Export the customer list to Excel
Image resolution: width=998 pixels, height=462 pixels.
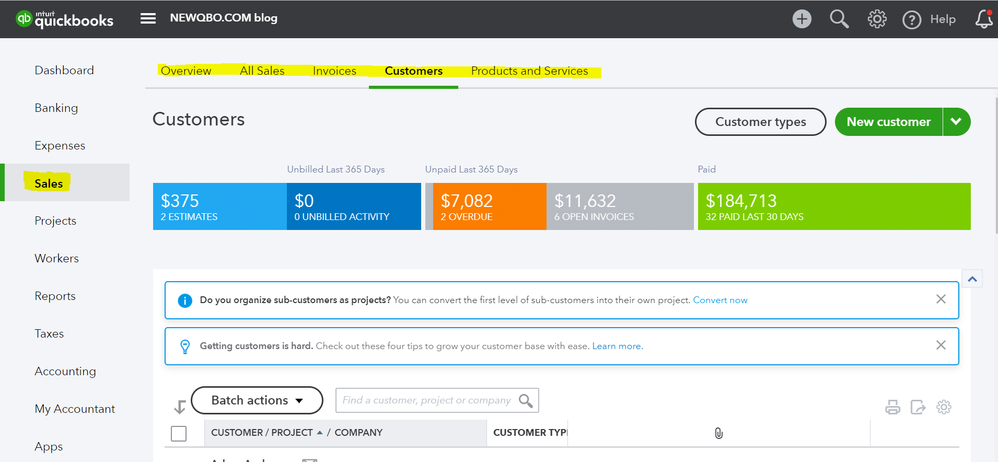[918, 407]
